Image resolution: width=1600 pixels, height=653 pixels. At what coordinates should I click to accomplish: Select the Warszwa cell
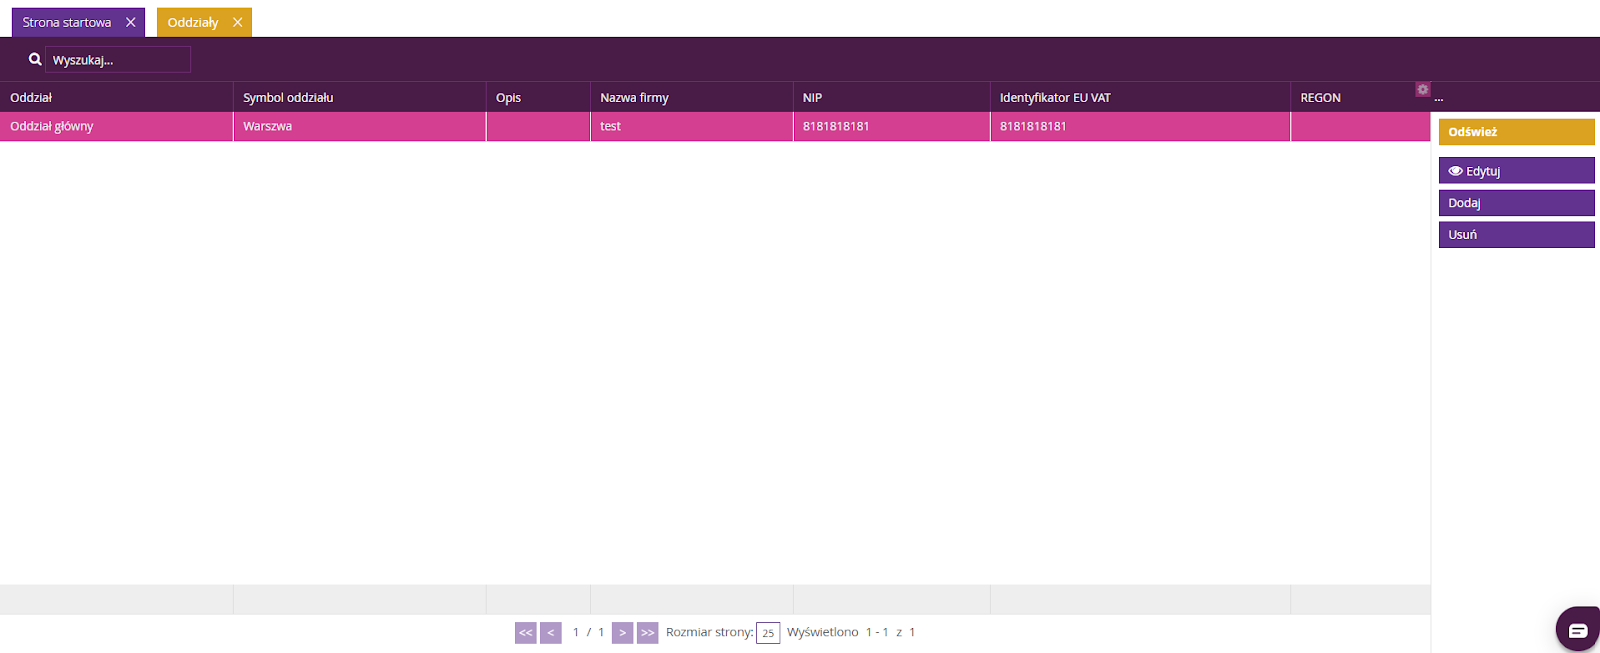(x=359, y=126)
